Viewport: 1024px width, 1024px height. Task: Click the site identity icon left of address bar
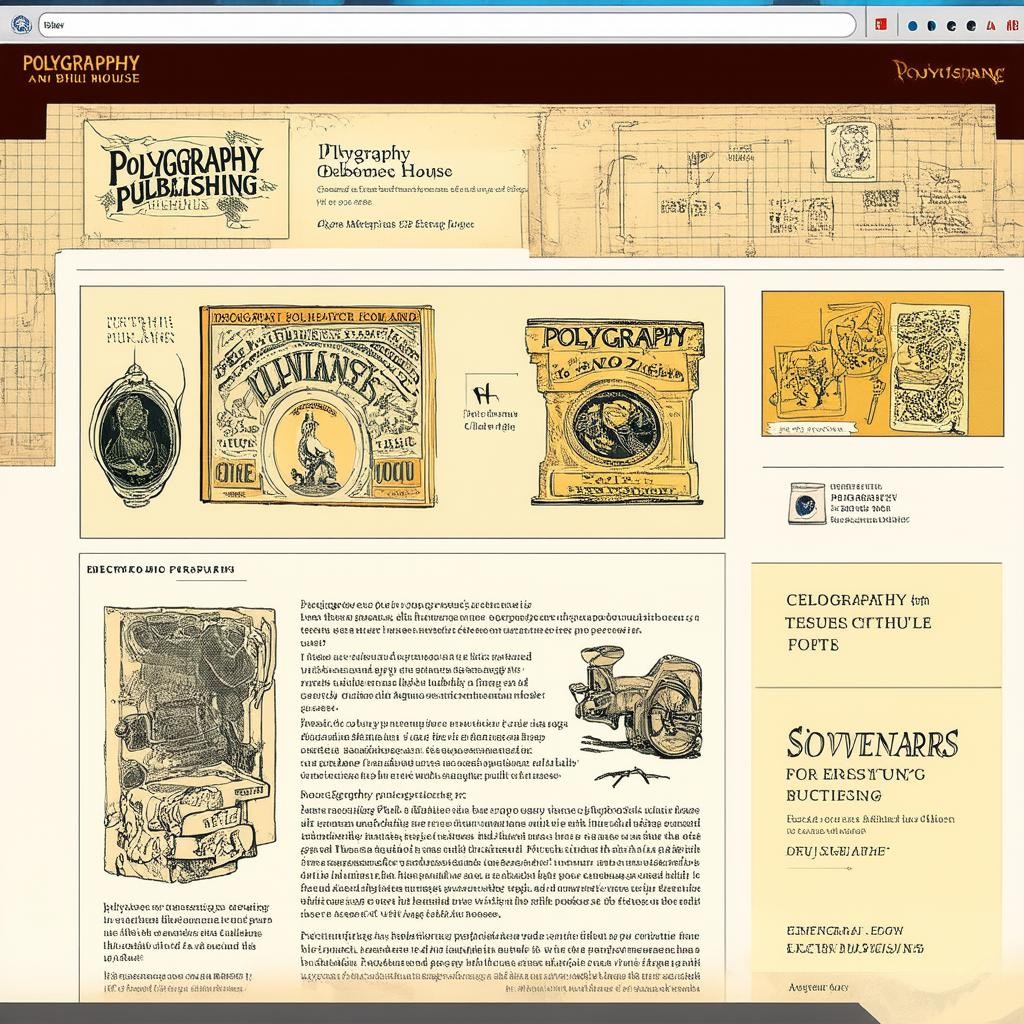[x=20, y=24]
